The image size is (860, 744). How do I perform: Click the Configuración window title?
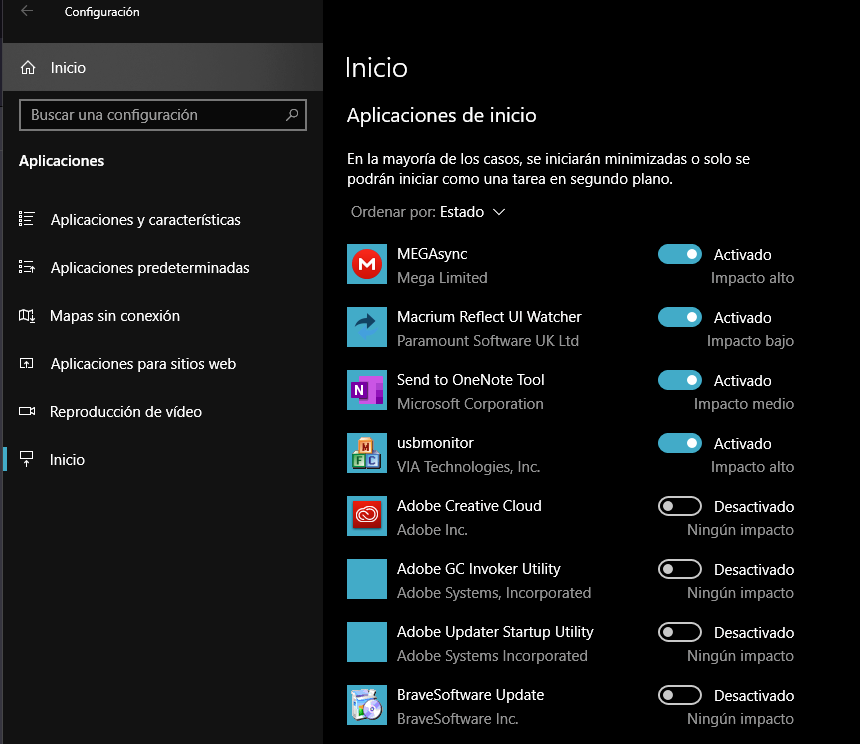tap(102, 12)
